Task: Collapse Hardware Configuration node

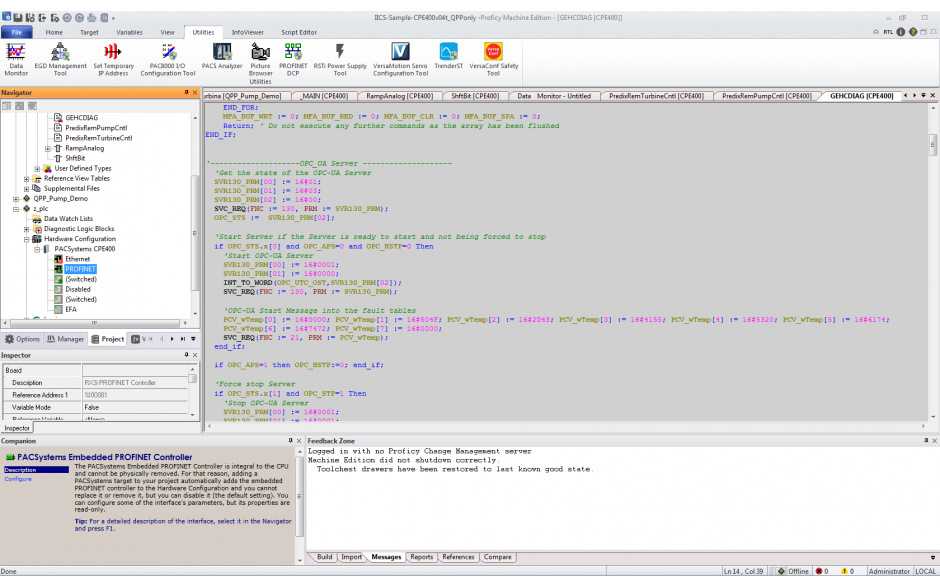Action: (26, 239)
